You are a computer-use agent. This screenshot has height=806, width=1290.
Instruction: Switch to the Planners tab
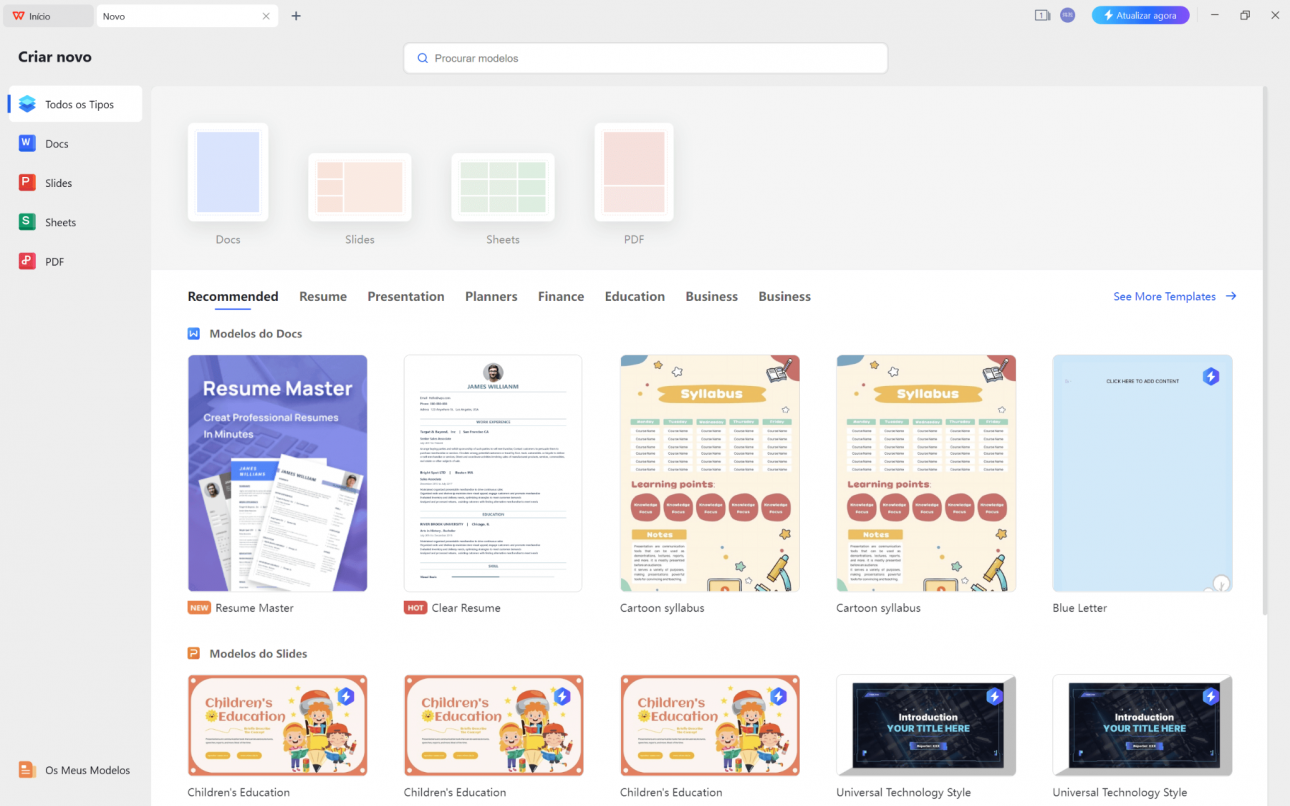(491, 296)
